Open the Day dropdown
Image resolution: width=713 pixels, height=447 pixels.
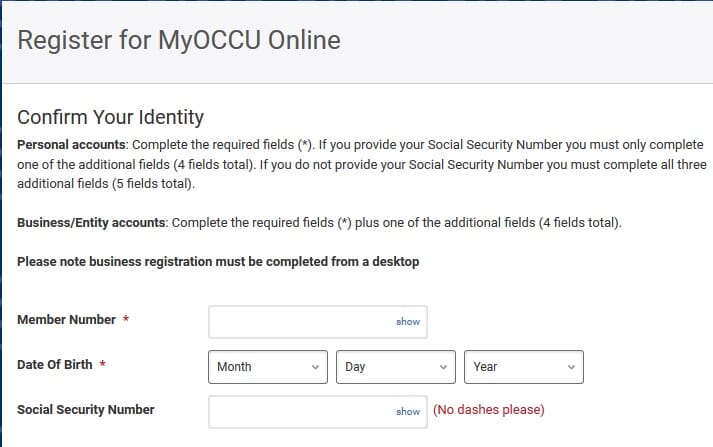coord(396,367)
